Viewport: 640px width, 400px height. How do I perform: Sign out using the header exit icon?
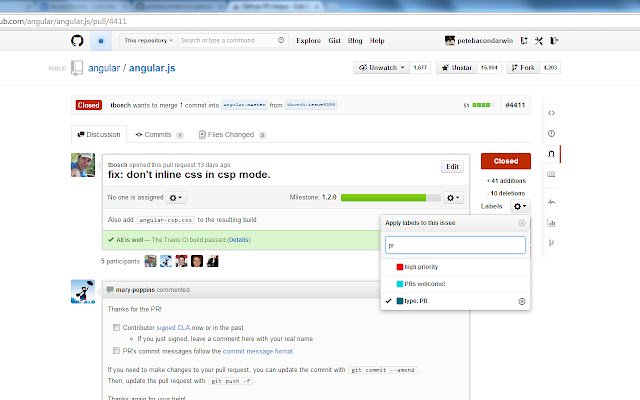[554, 40]
